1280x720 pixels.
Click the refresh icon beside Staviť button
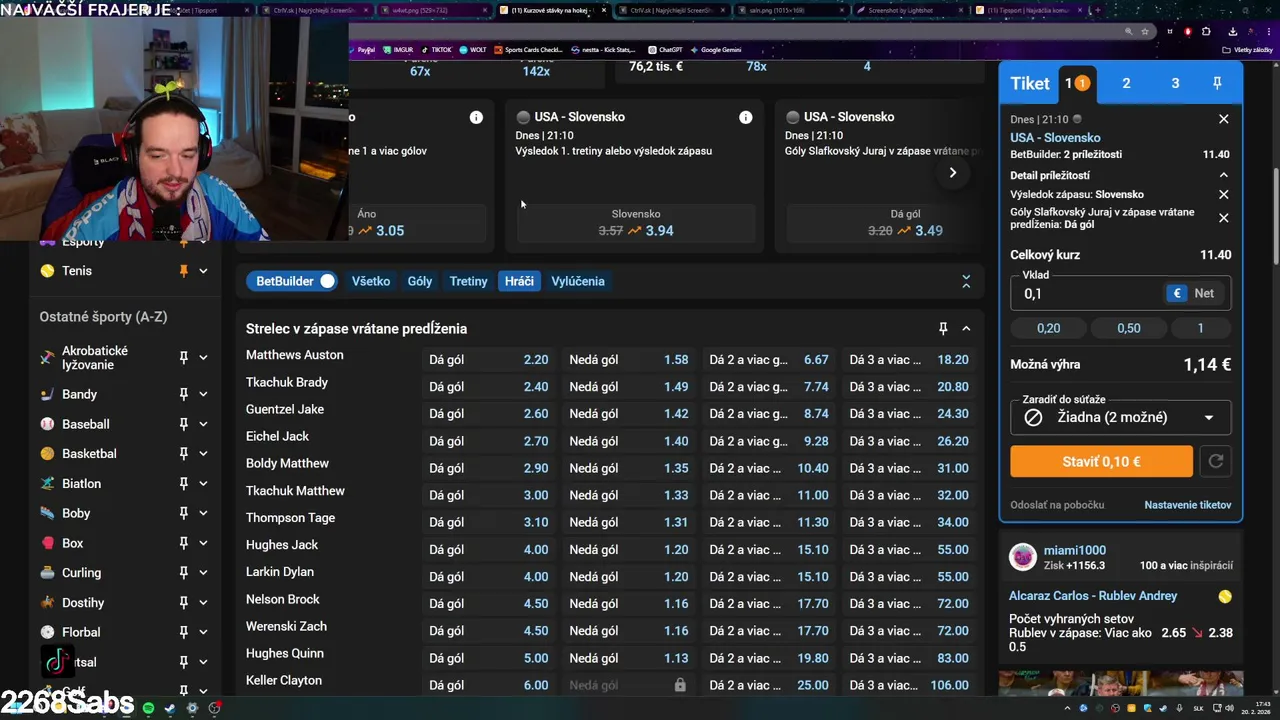click(1216, 461)
